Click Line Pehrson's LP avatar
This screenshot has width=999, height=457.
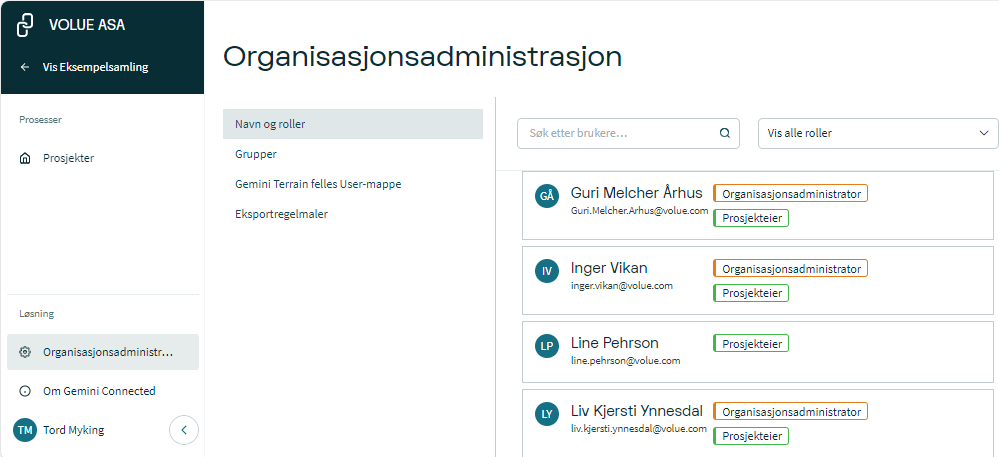[x=546, y=346]
